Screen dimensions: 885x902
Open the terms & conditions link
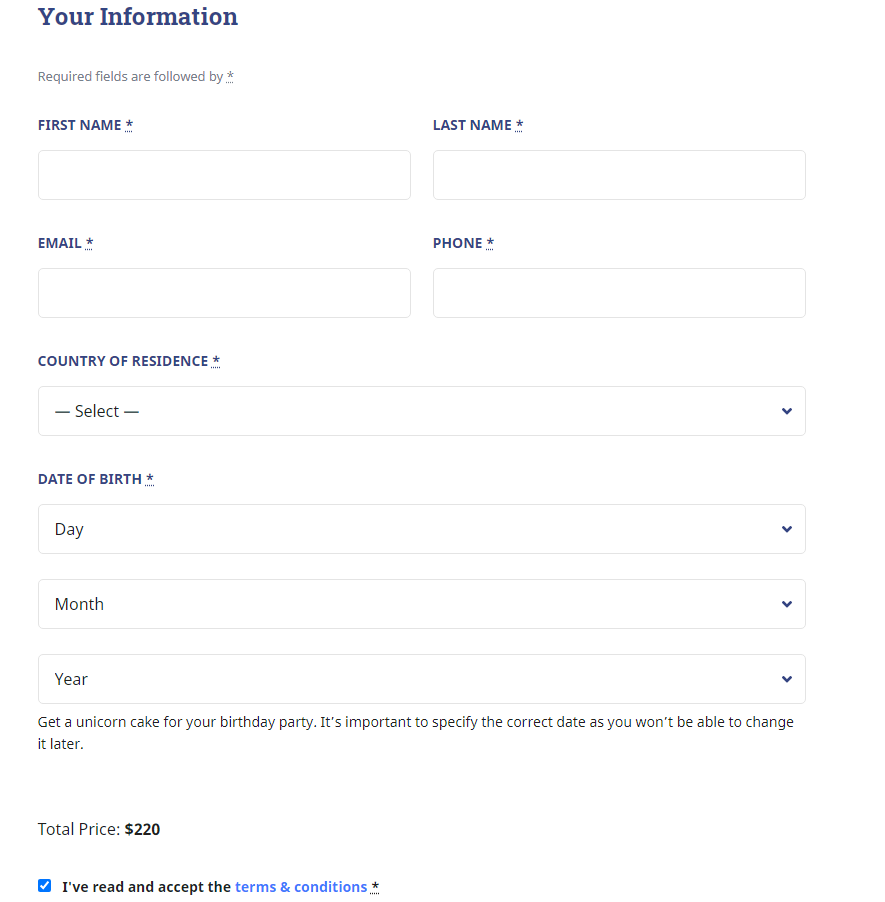coord(301,886)
